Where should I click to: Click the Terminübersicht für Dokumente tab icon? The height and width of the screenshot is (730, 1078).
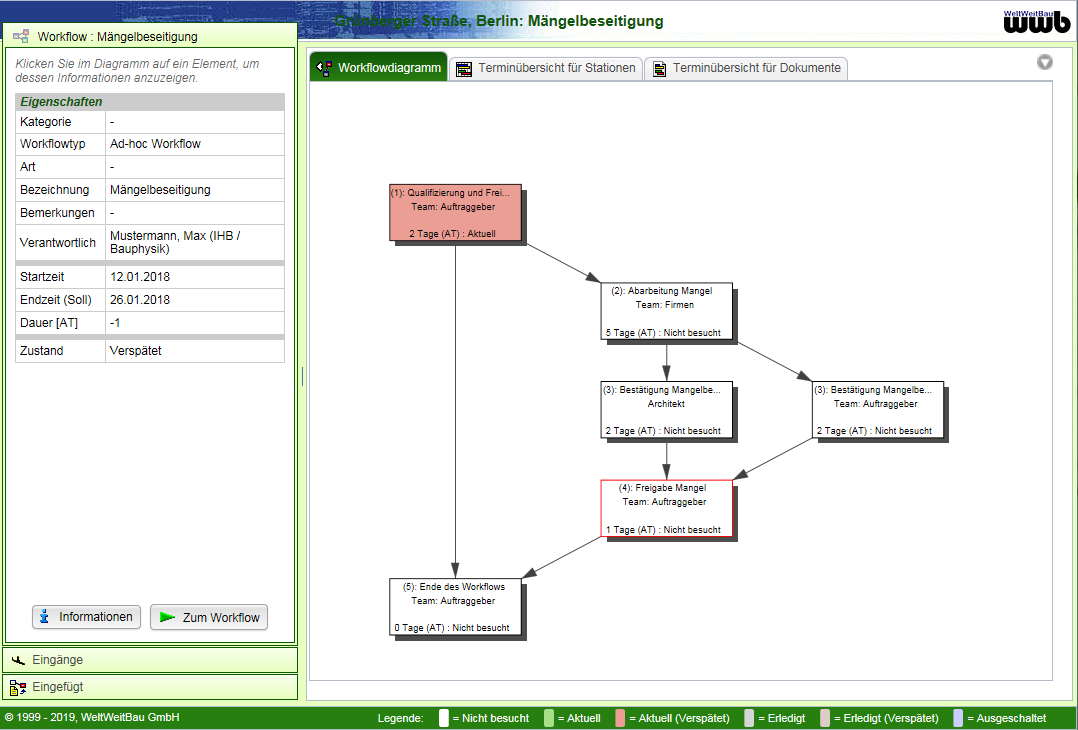[659, 69]
